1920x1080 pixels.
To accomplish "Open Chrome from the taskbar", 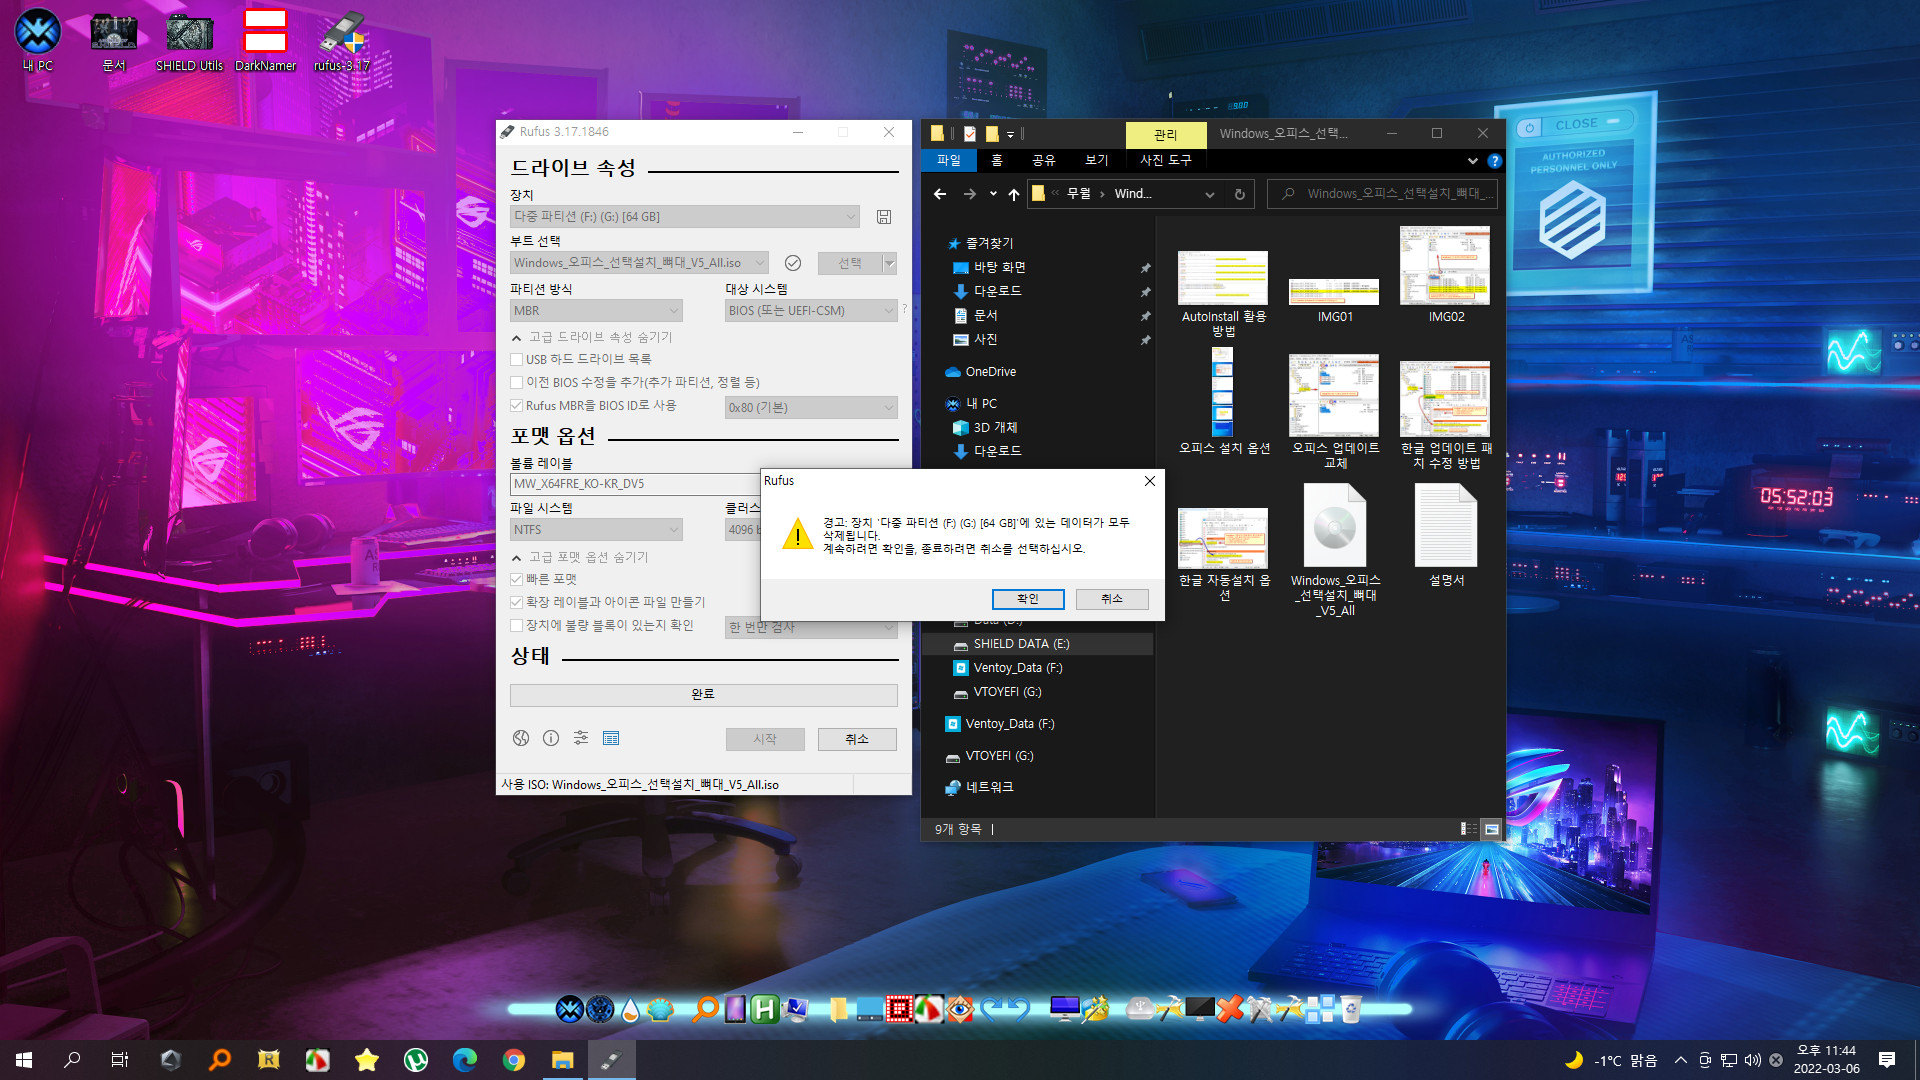I will click(x=514, y=1060).
